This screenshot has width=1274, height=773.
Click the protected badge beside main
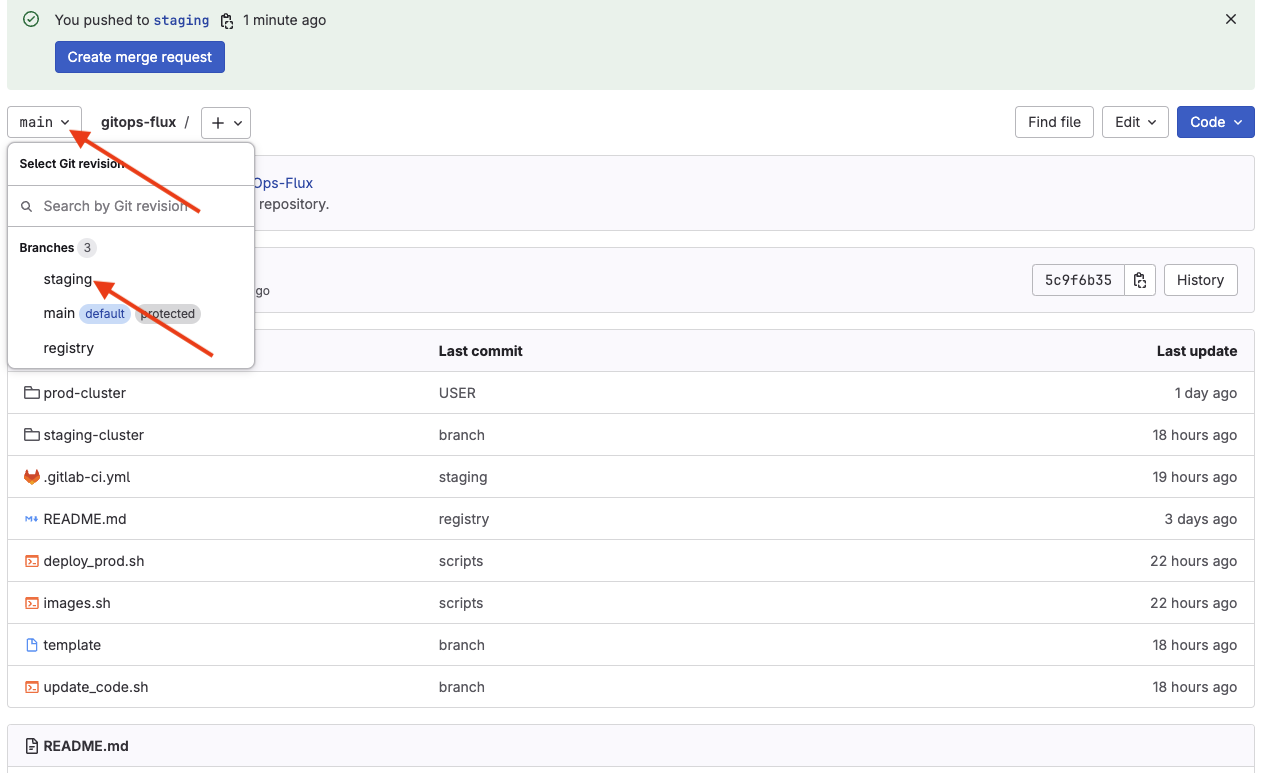(x=168, y=314)
